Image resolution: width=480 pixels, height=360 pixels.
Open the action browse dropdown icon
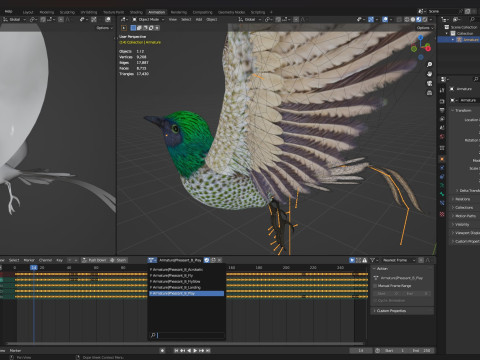[x=152, y=260]
